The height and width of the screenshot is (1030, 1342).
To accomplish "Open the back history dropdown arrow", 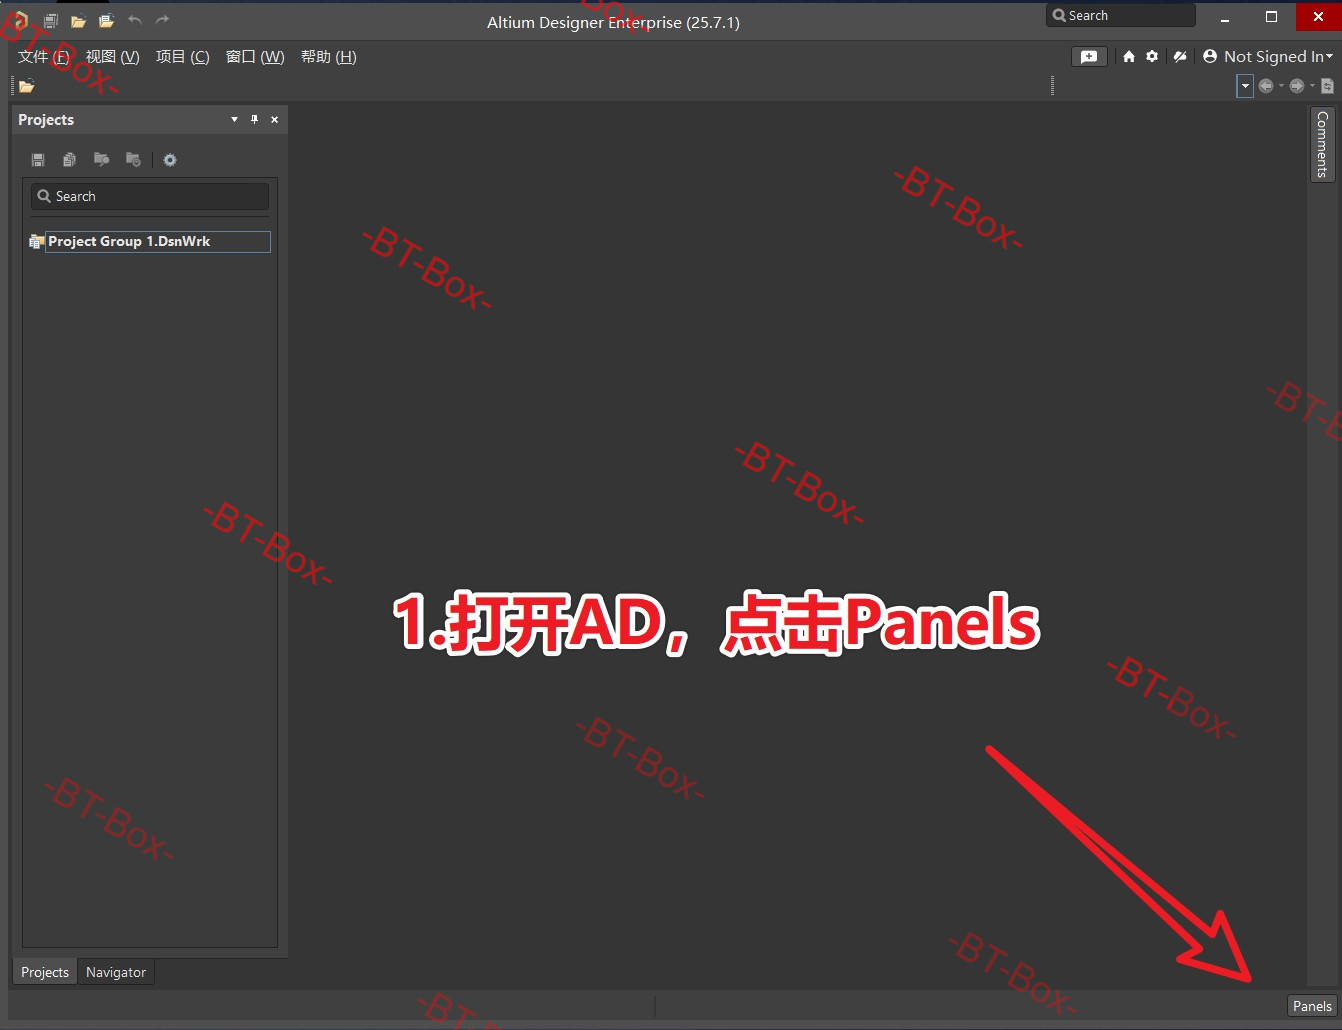I will (x=1281, y=86).
